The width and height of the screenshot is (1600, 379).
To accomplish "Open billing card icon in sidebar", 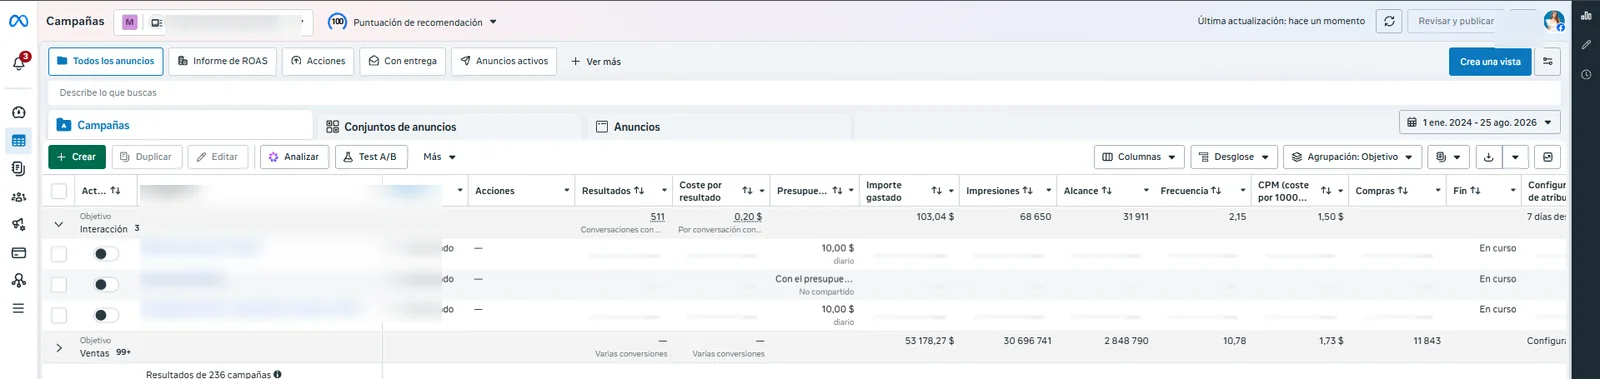I will coord(18,253).
